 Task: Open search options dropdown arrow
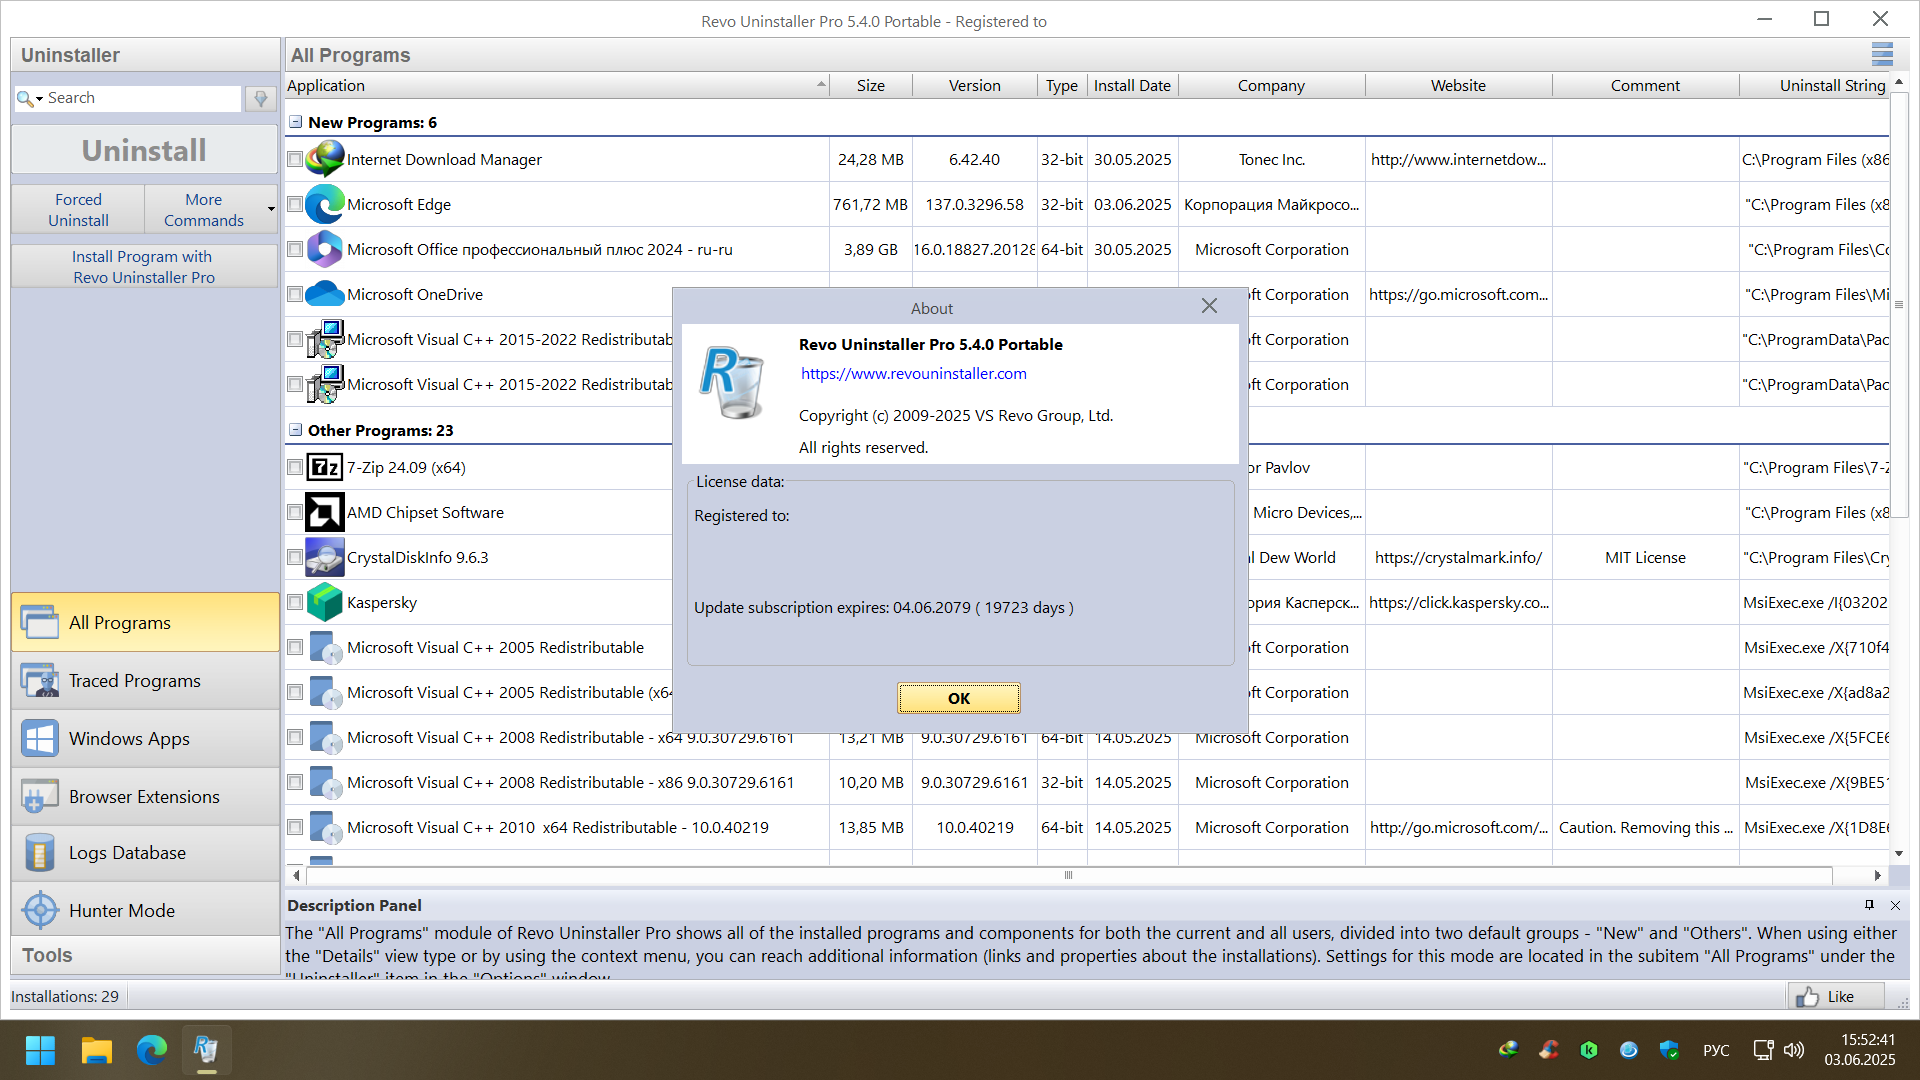pos(39,98)
